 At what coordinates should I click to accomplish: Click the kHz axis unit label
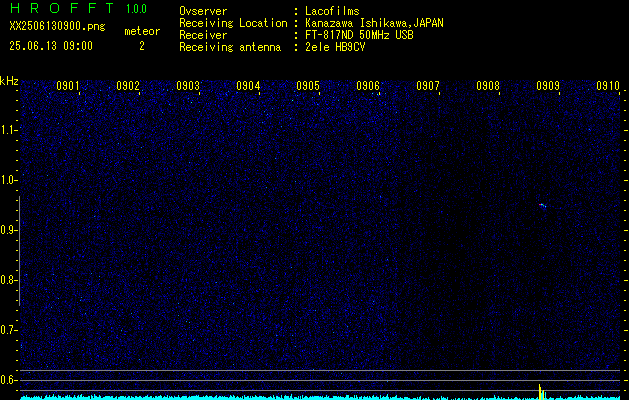coord(9,81)
